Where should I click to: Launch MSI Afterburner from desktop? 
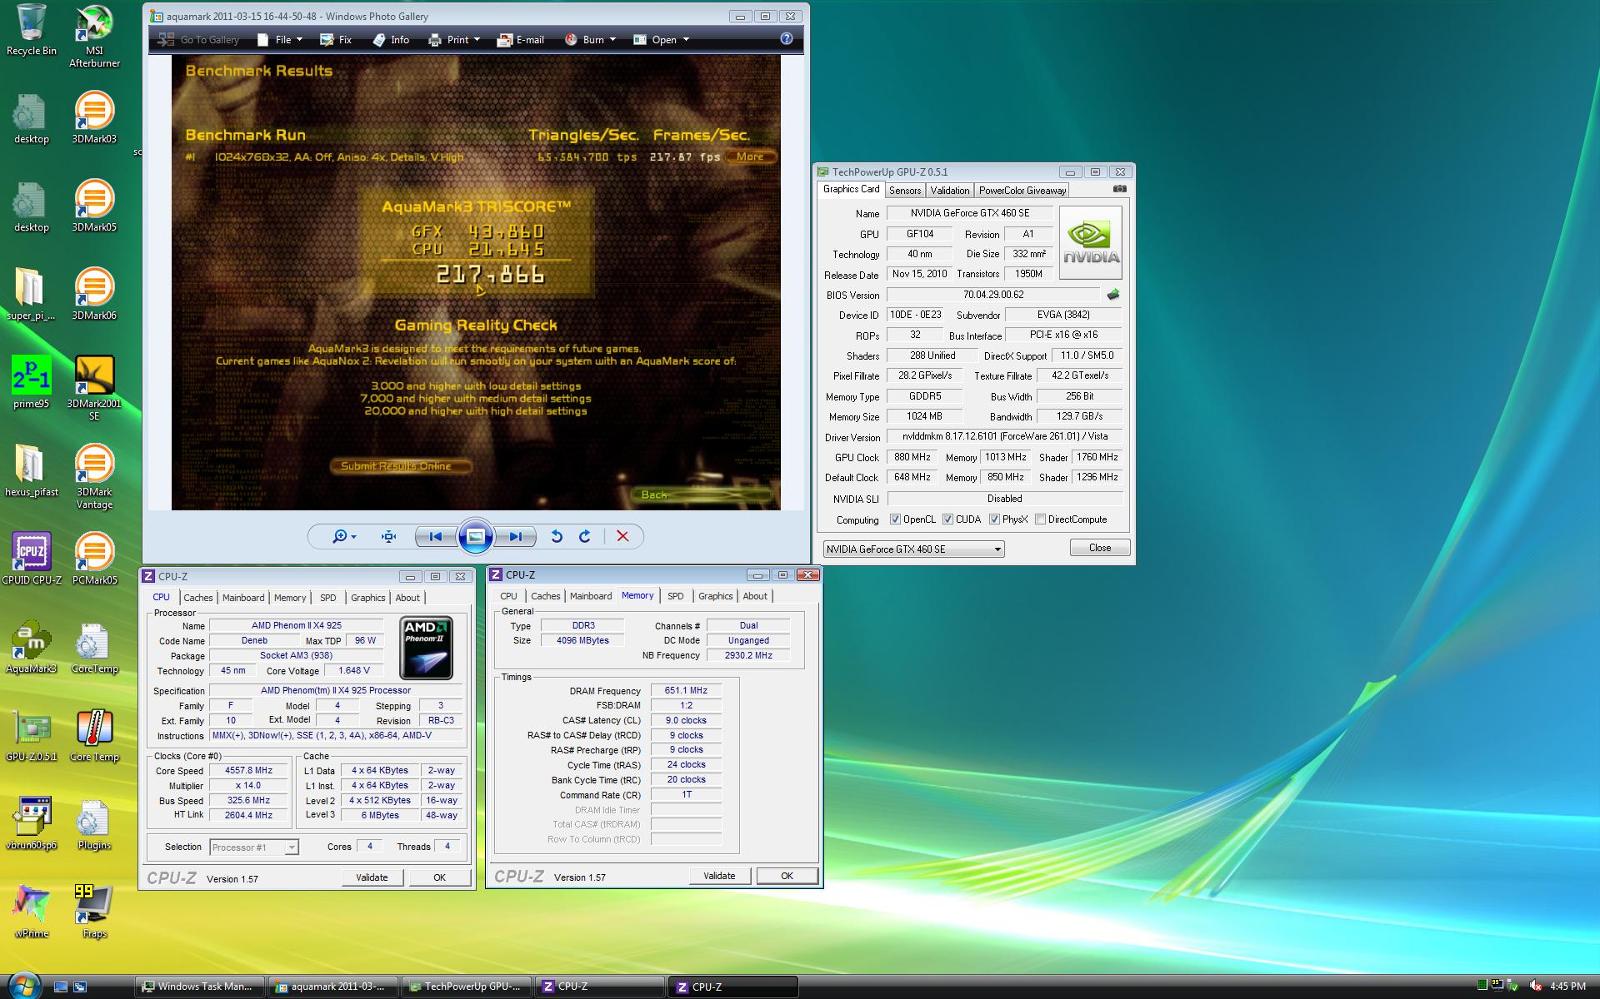click(94, 36)
